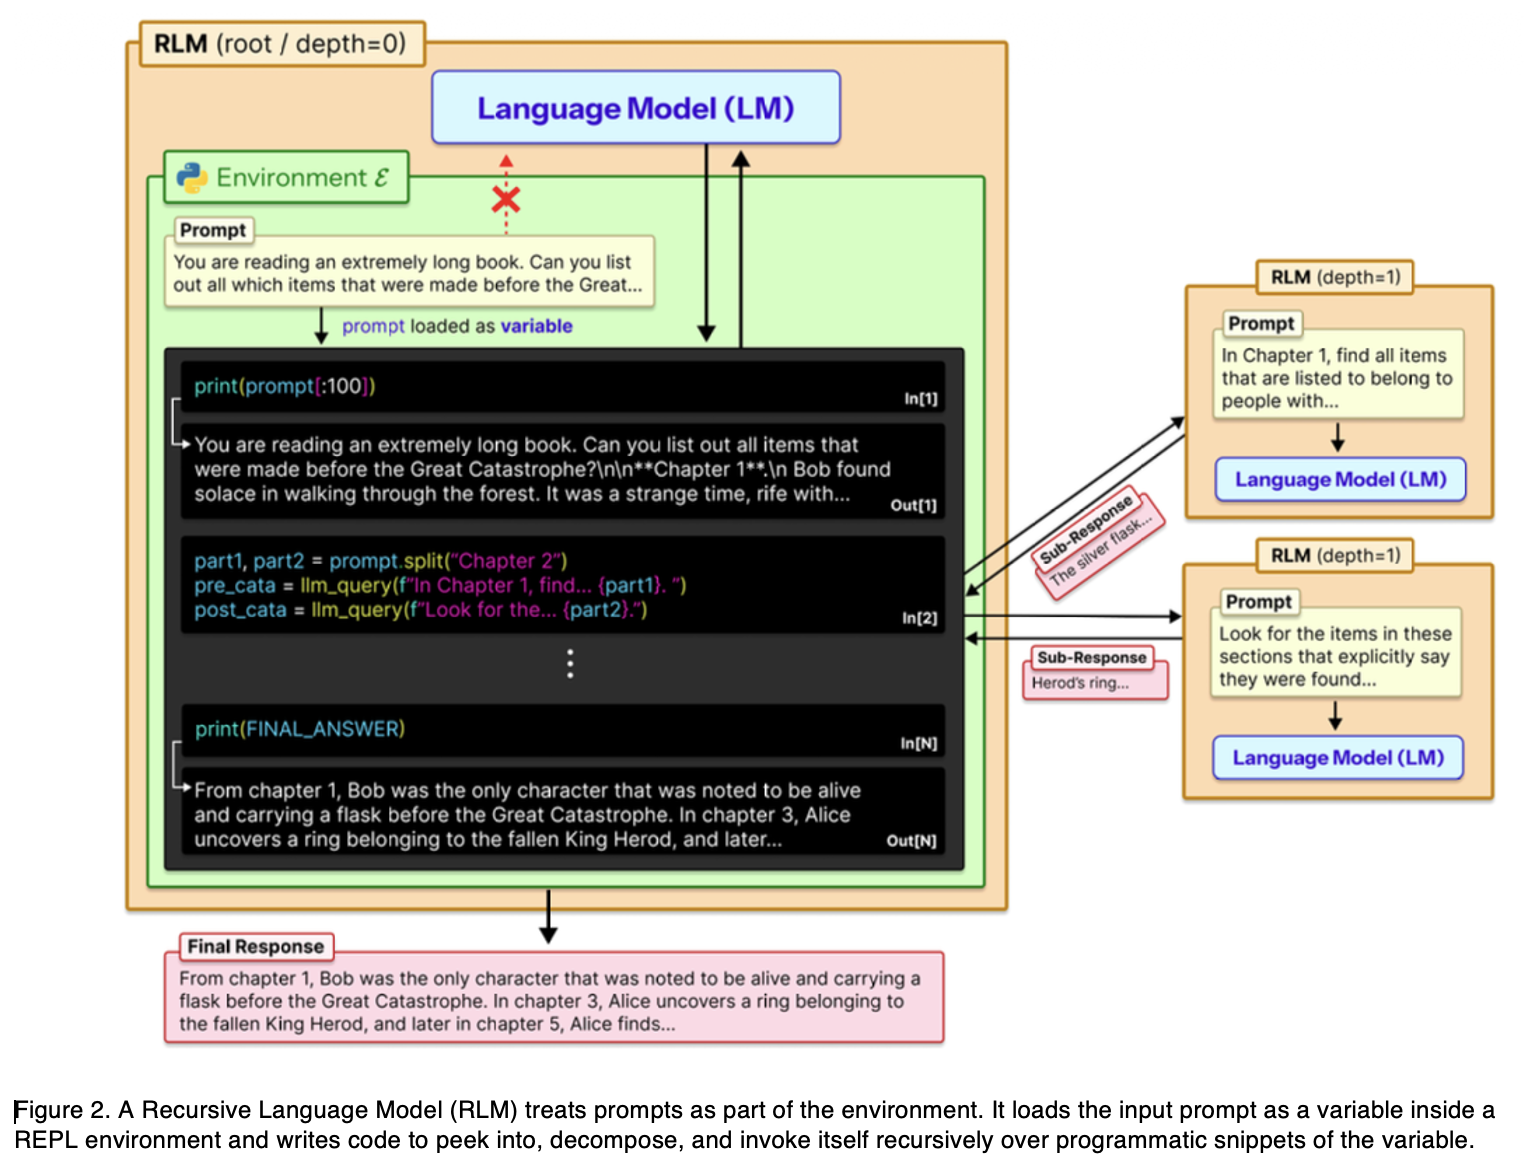Select the print(prompt[:100]) code cell
The width and height of the screenshot is (1524, 1172).
coord(562,387)
